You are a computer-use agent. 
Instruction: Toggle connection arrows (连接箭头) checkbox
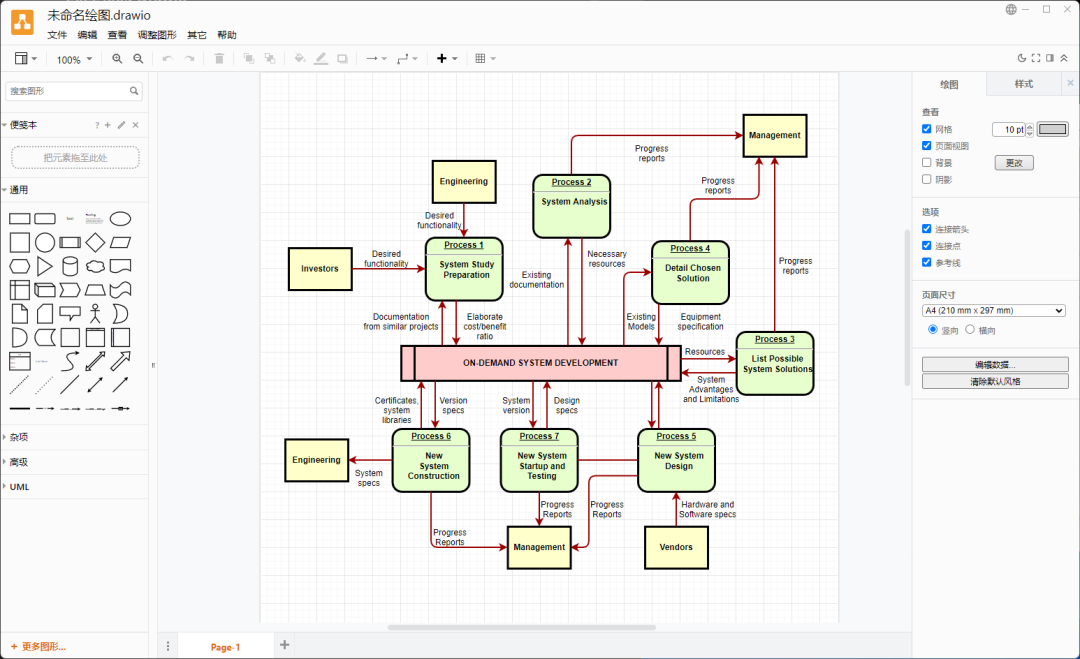click(x=926, y=229)
